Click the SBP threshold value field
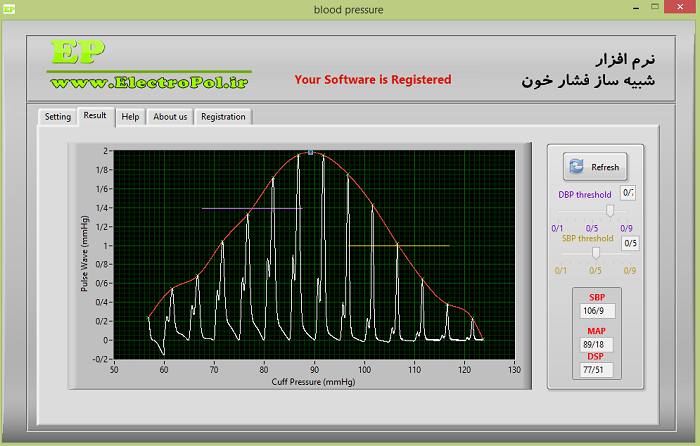Viewport: 700px width, 446px height. (x=630, y=243)
